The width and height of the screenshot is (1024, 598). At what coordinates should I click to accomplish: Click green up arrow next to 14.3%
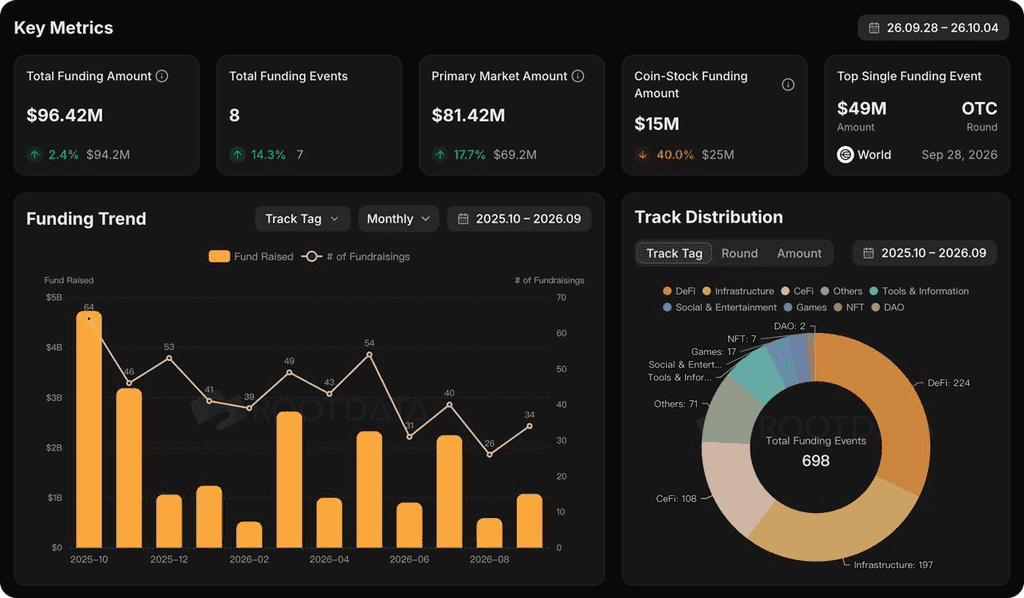(237, 155)
